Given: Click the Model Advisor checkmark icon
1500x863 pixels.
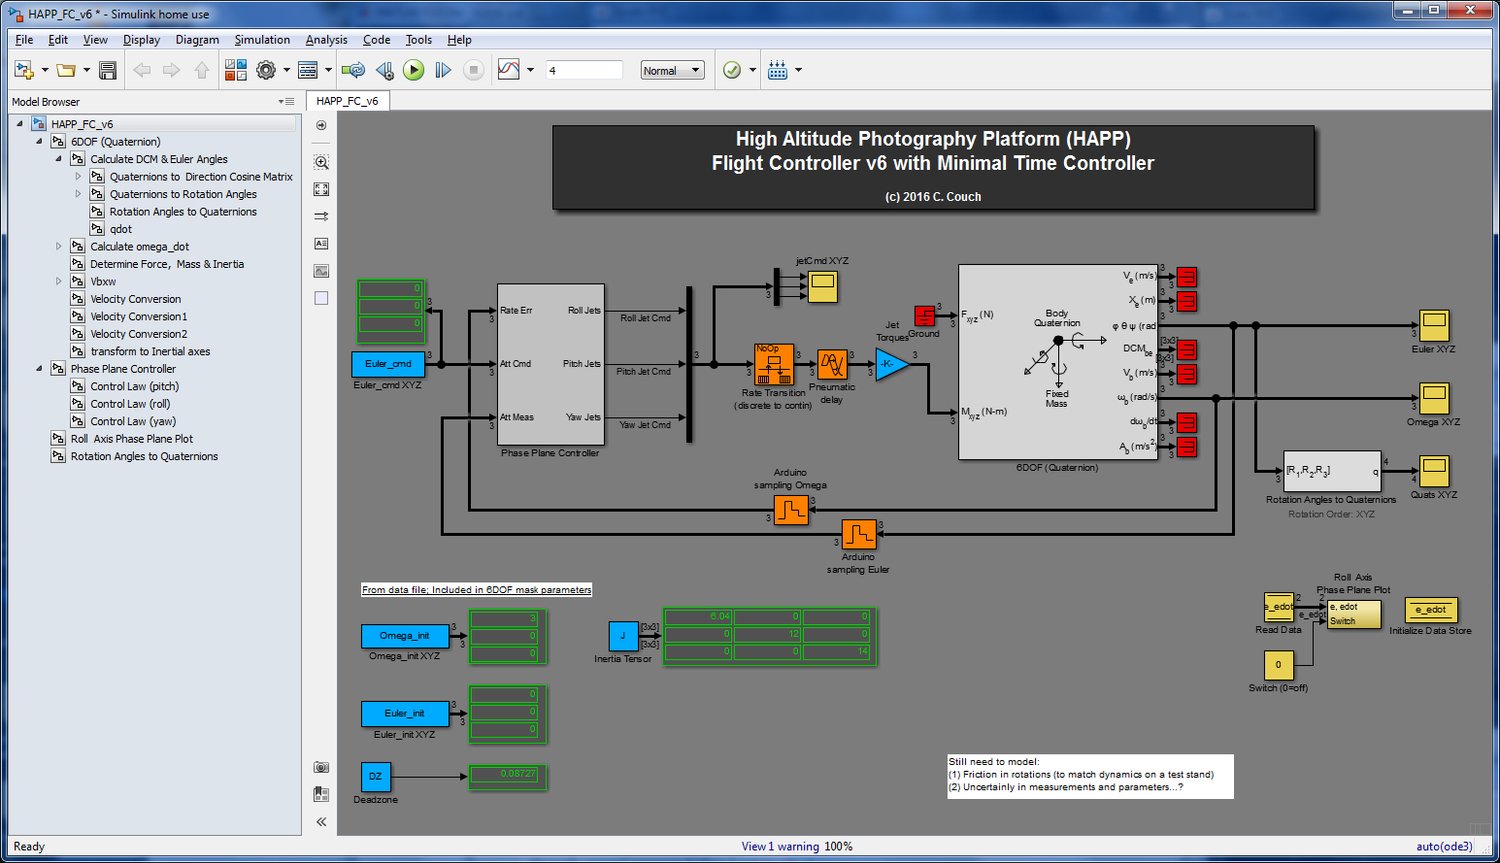Looking at the screenshot, I should (732, 70).
